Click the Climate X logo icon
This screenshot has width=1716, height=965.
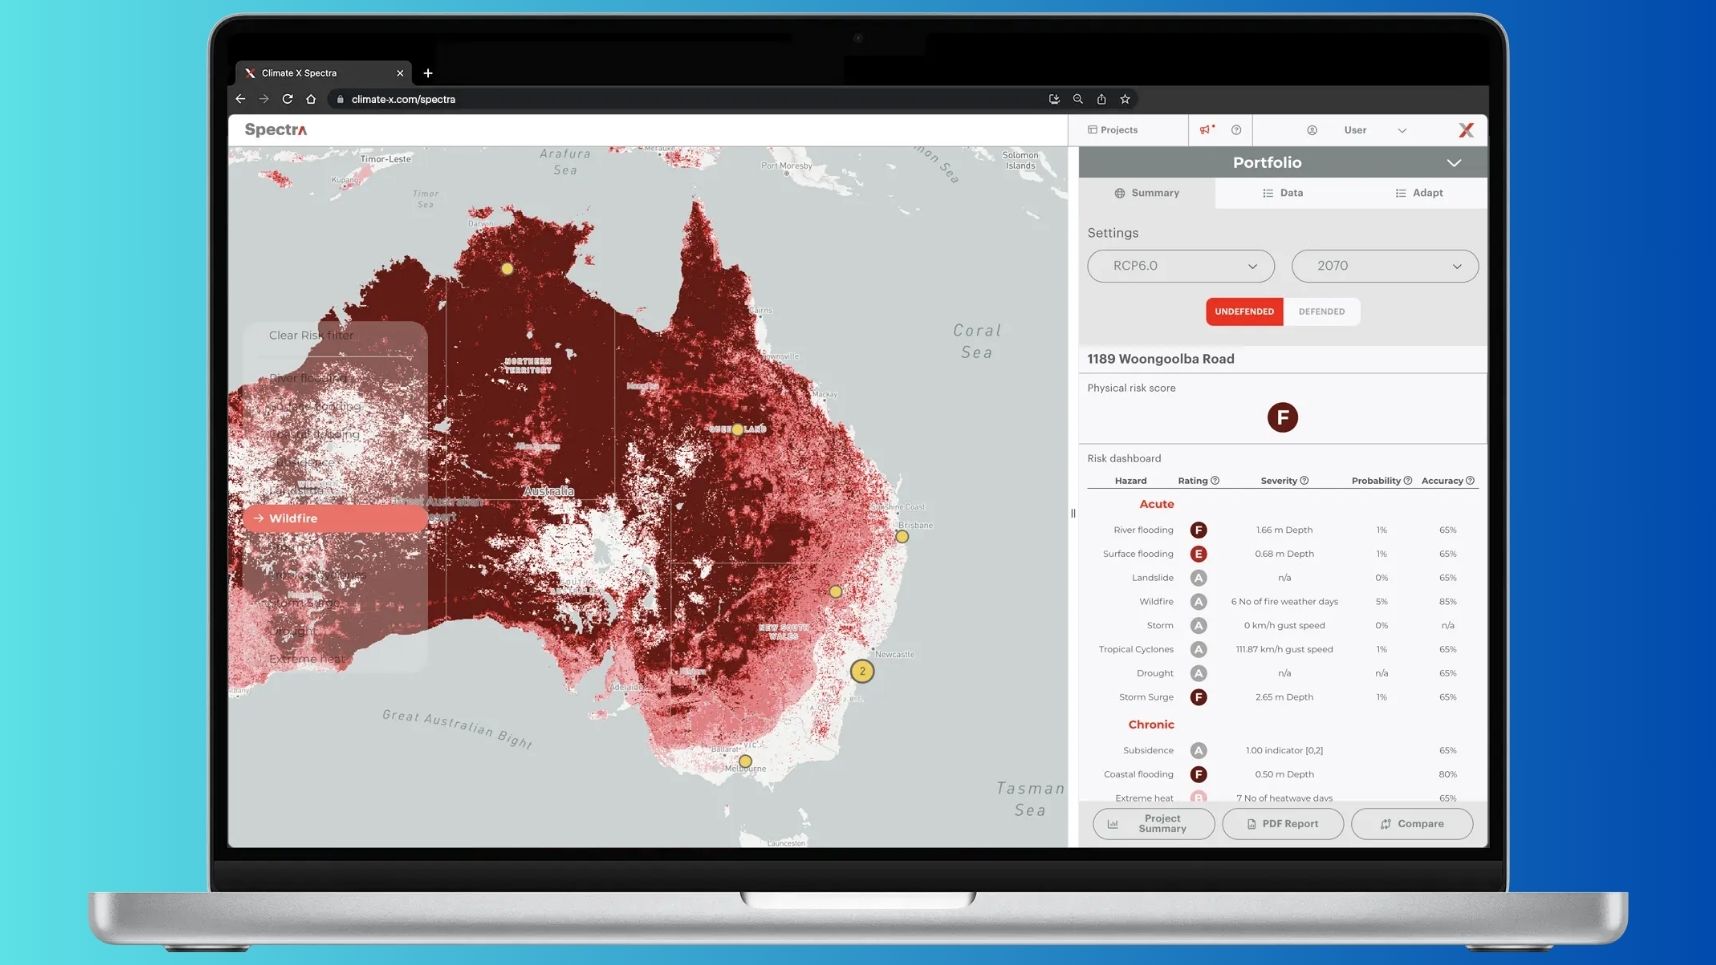tap(1466, 130)
